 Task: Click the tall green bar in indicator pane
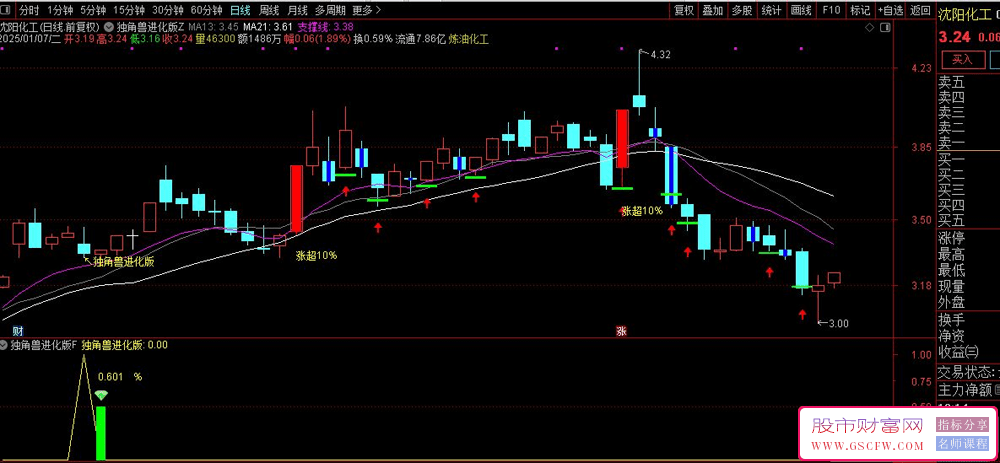click(101, 433)
